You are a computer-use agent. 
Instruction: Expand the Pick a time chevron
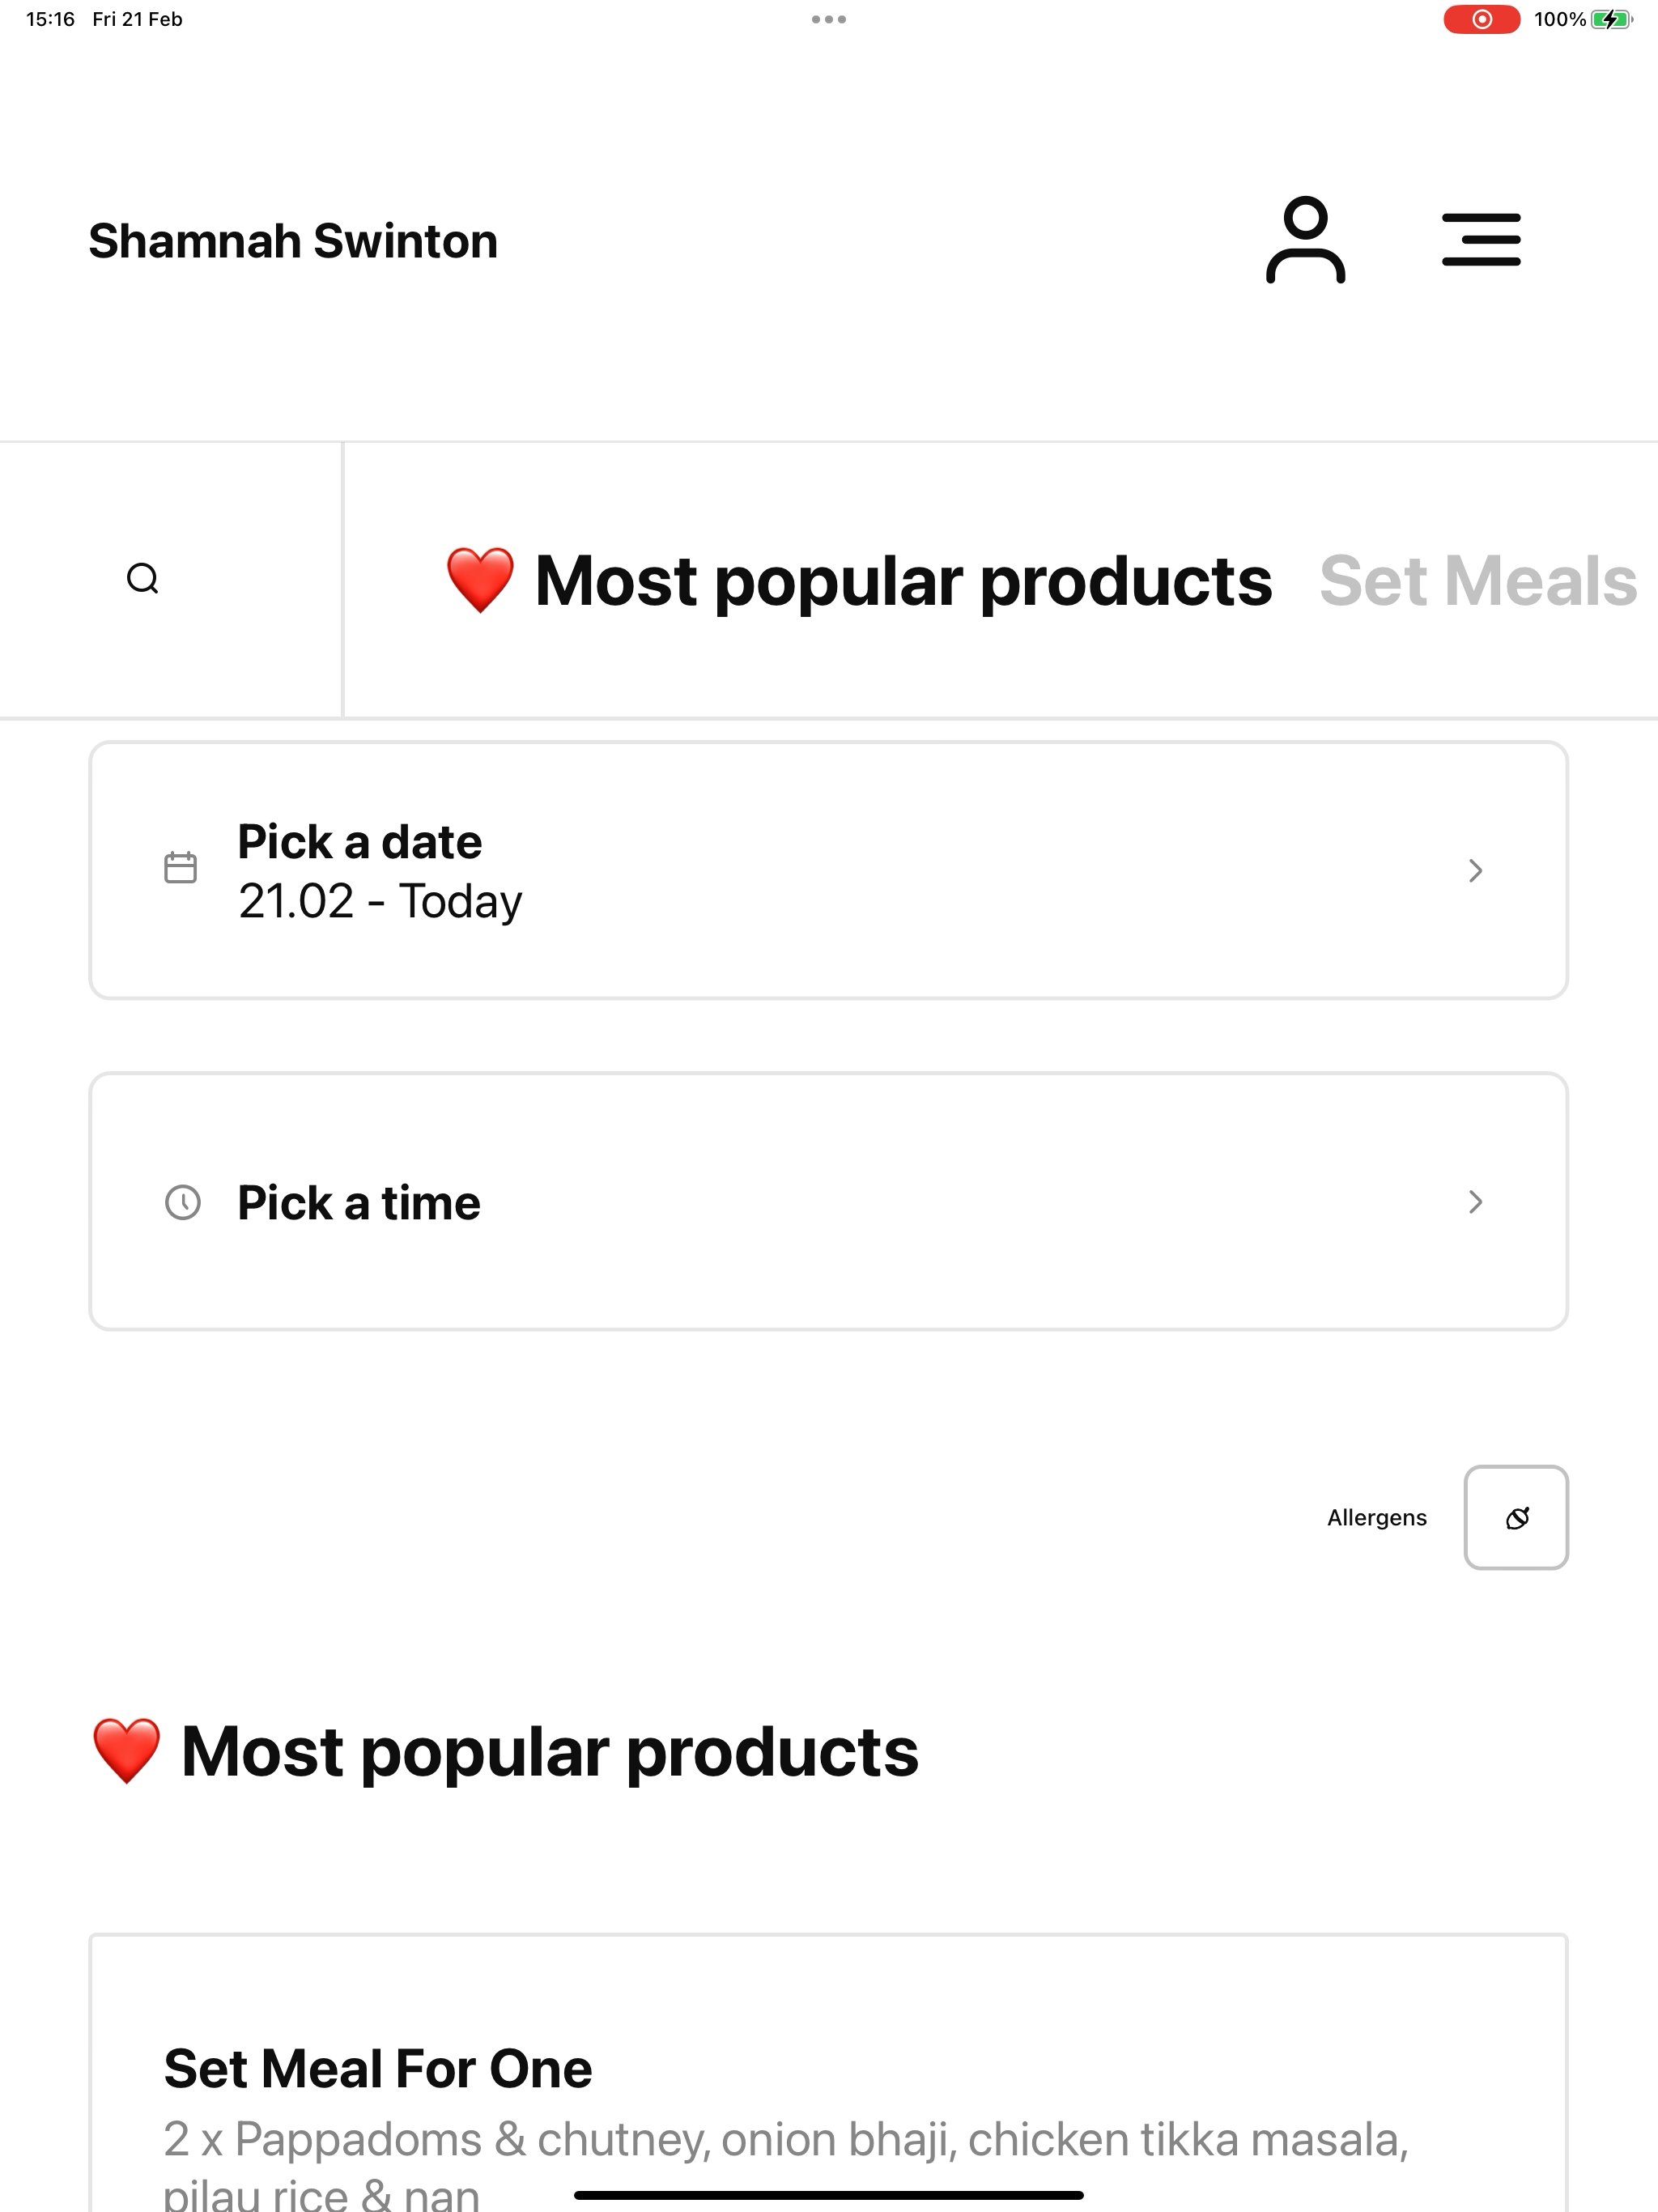point(1475,1202)
